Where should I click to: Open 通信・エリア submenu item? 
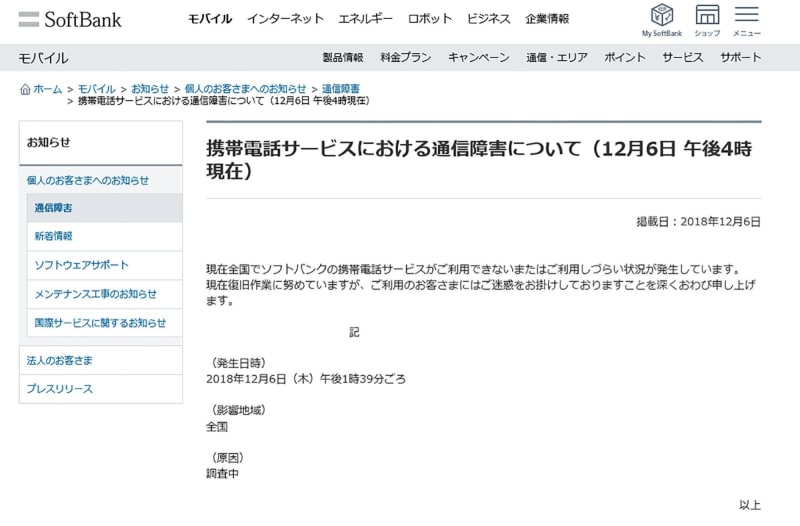tap(557, 57)
